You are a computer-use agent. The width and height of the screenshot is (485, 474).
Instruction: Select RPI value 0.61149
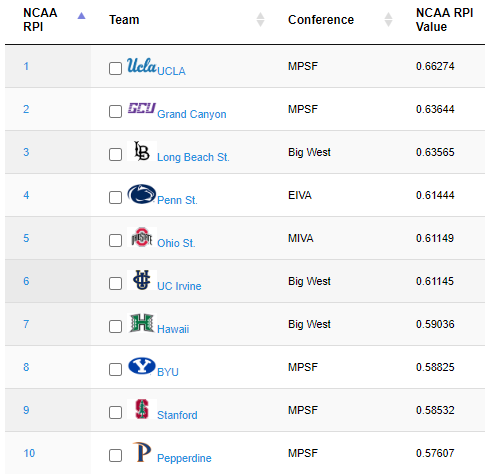click(435, 238)
